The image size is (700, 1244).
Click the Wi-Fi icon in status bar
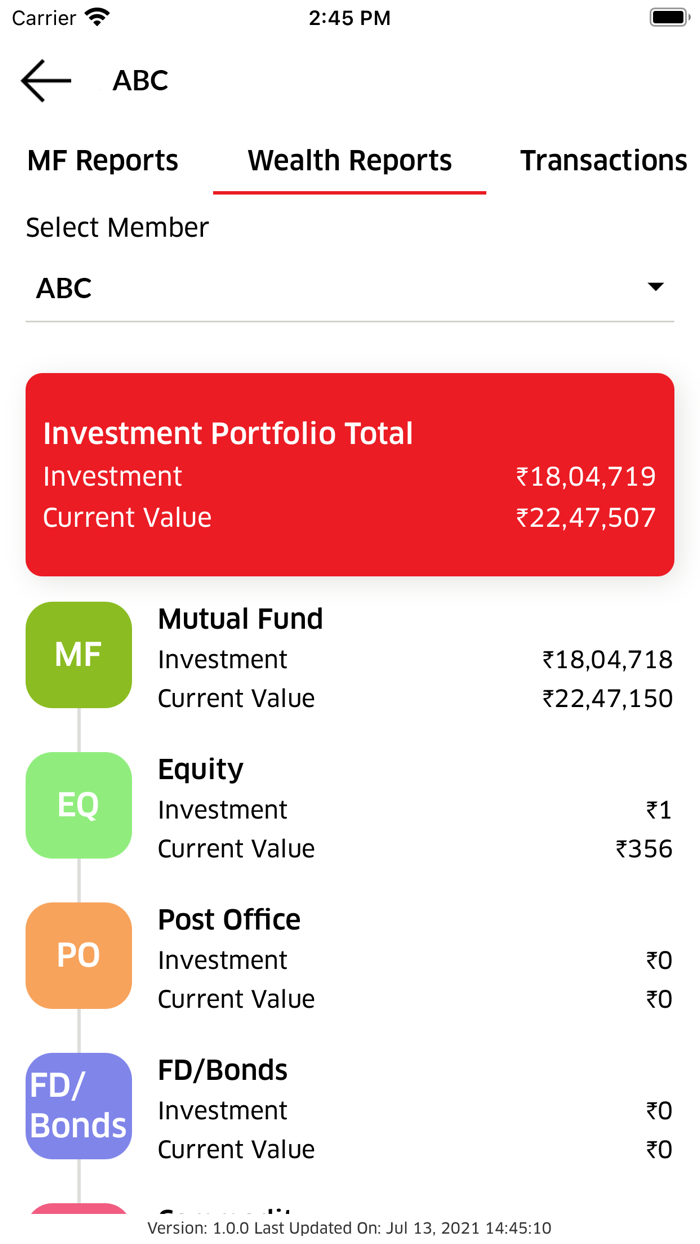pos(95,15)
